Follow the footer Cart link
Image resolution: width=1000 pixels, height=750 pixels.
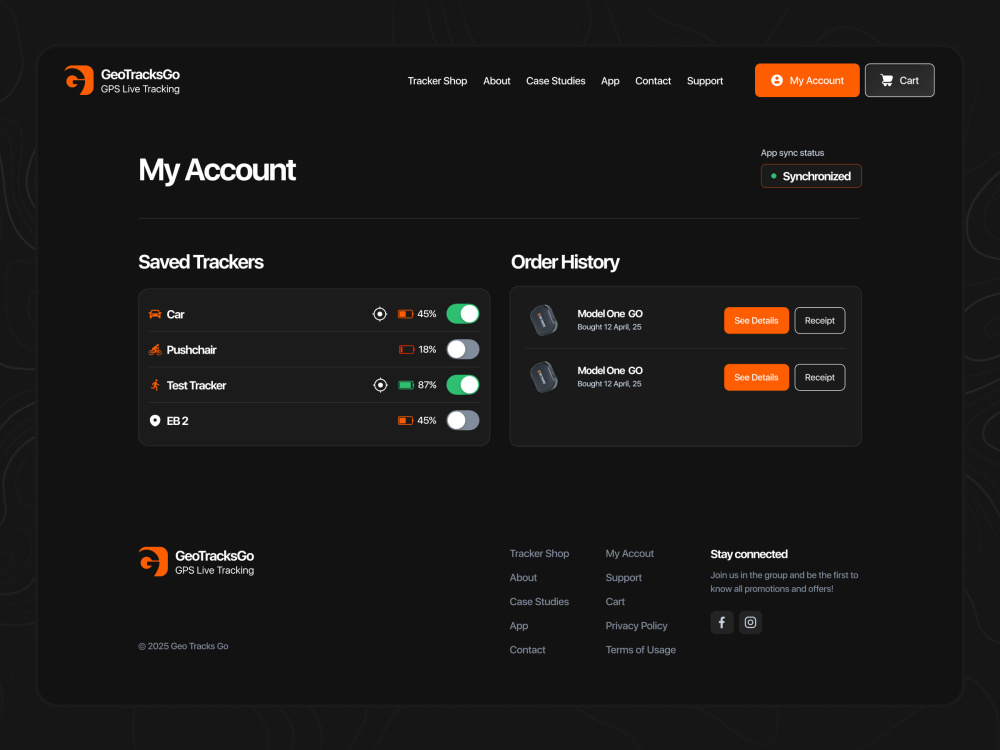click(x=615, y=602)
